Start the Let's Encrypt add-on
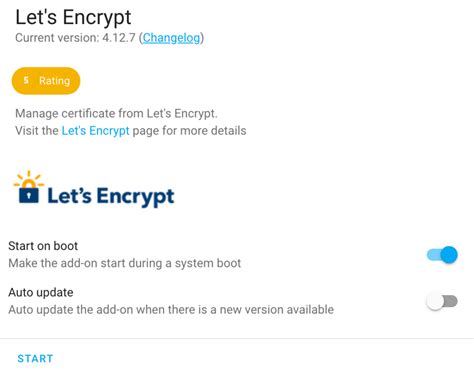Screen dimensions: 474x373 click(35, 359)
